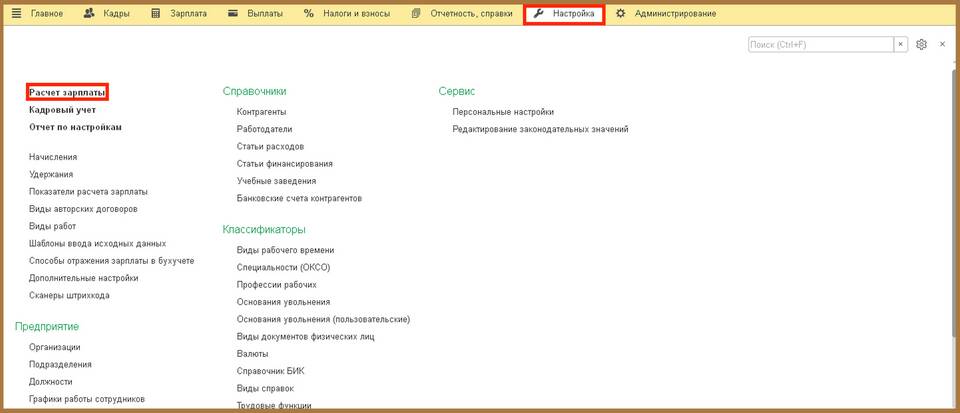Image resolution: width=960 pixels, height=413 pixels.
Task: Focus the Поиск (Ctrl+F) search field
Action: 820,45
